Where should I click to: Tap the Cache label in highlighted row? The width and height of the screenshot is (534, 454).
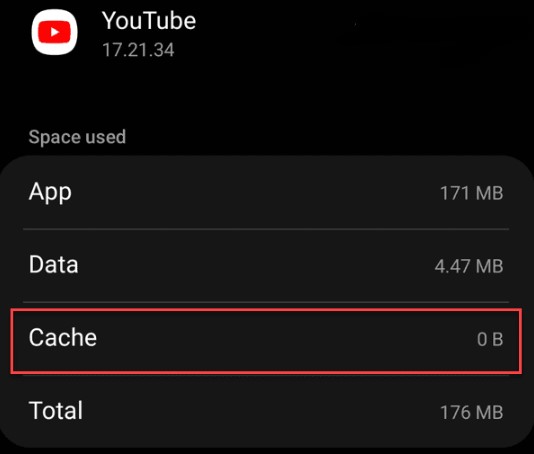tap(63, 338)
